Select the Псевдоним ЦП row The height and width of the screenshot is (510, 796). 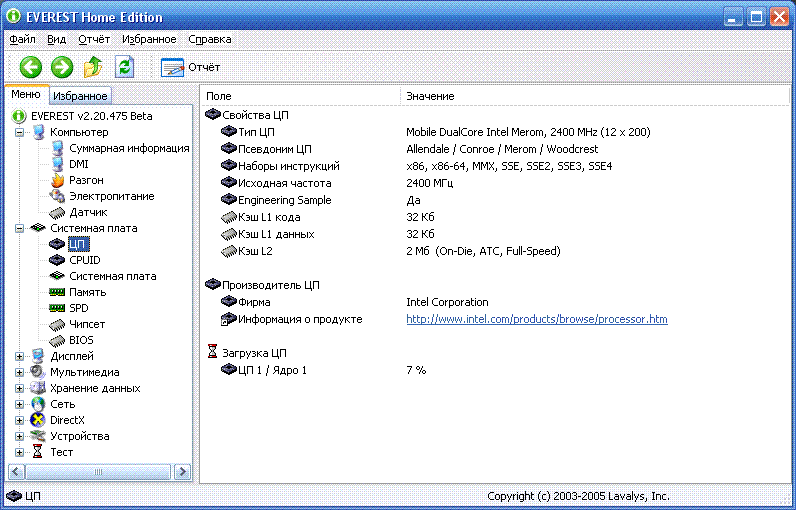tap(495, 149)
